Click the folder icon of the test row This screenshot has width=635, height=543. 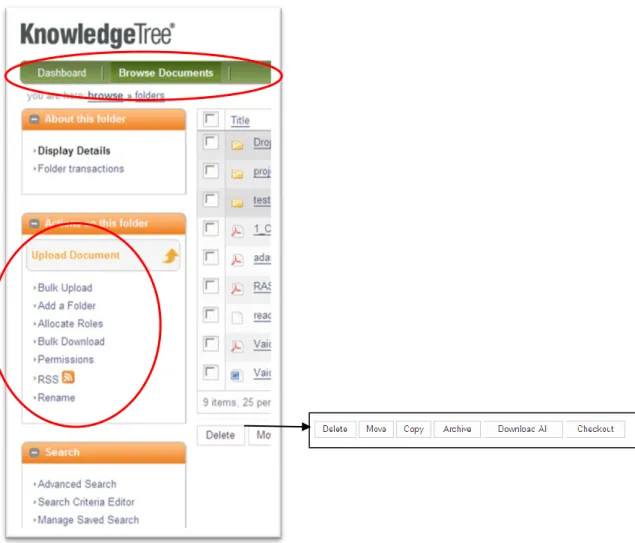[x=237, y=203]
